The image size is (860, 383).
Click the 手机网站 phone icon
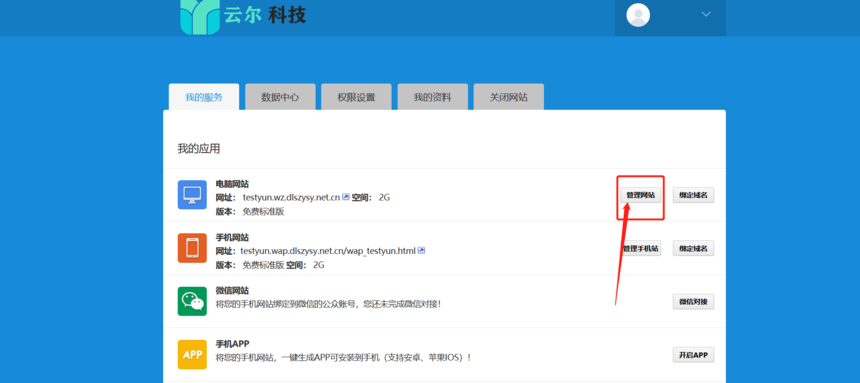tap(192, 248)
